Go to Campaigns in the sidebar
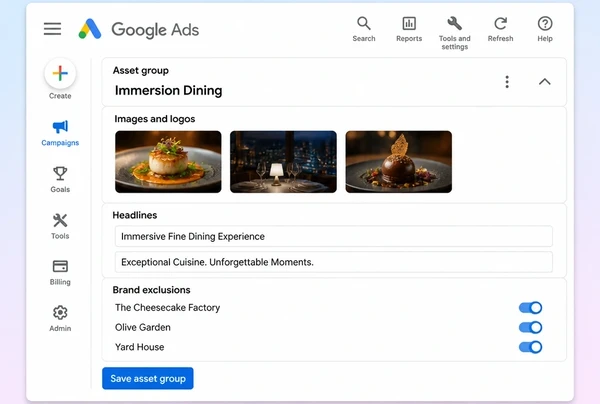 tap(60, 133)
